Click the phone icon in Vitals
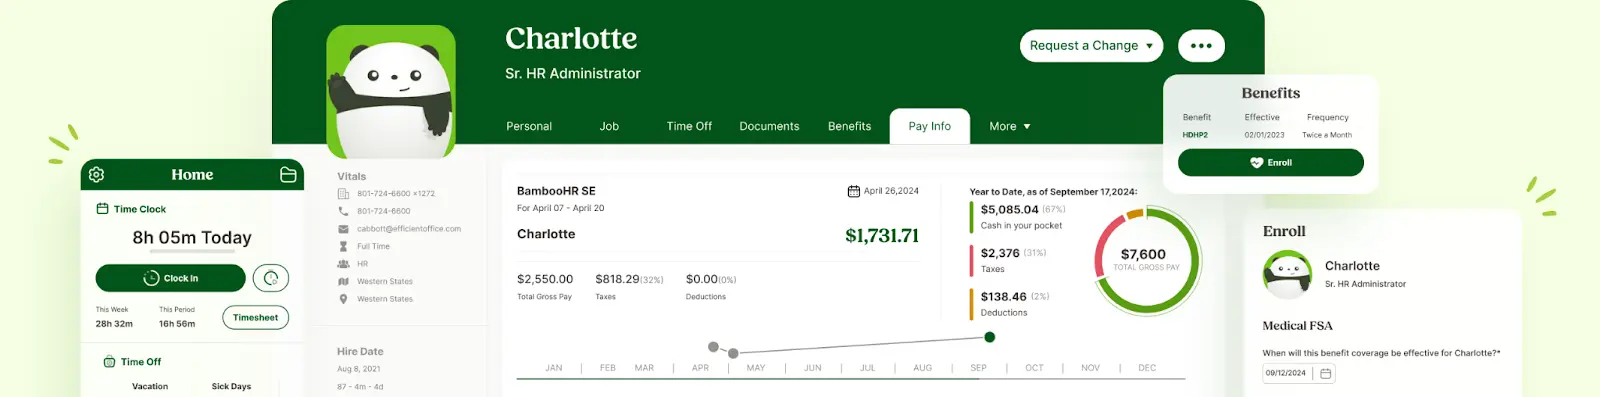The image size is (1600, 397). pyautogui.click(x=343, y=211)
